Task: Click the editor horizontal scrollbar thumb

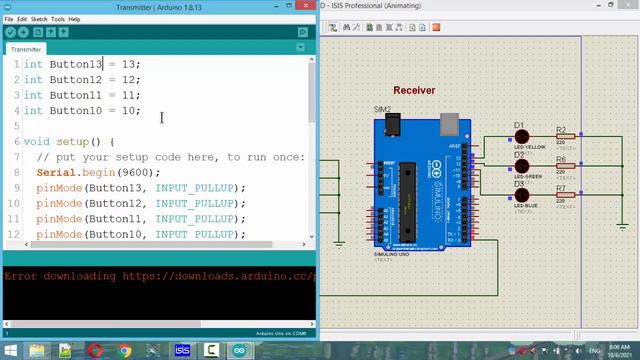Action: pyautogui.click(x=151, y=244)
